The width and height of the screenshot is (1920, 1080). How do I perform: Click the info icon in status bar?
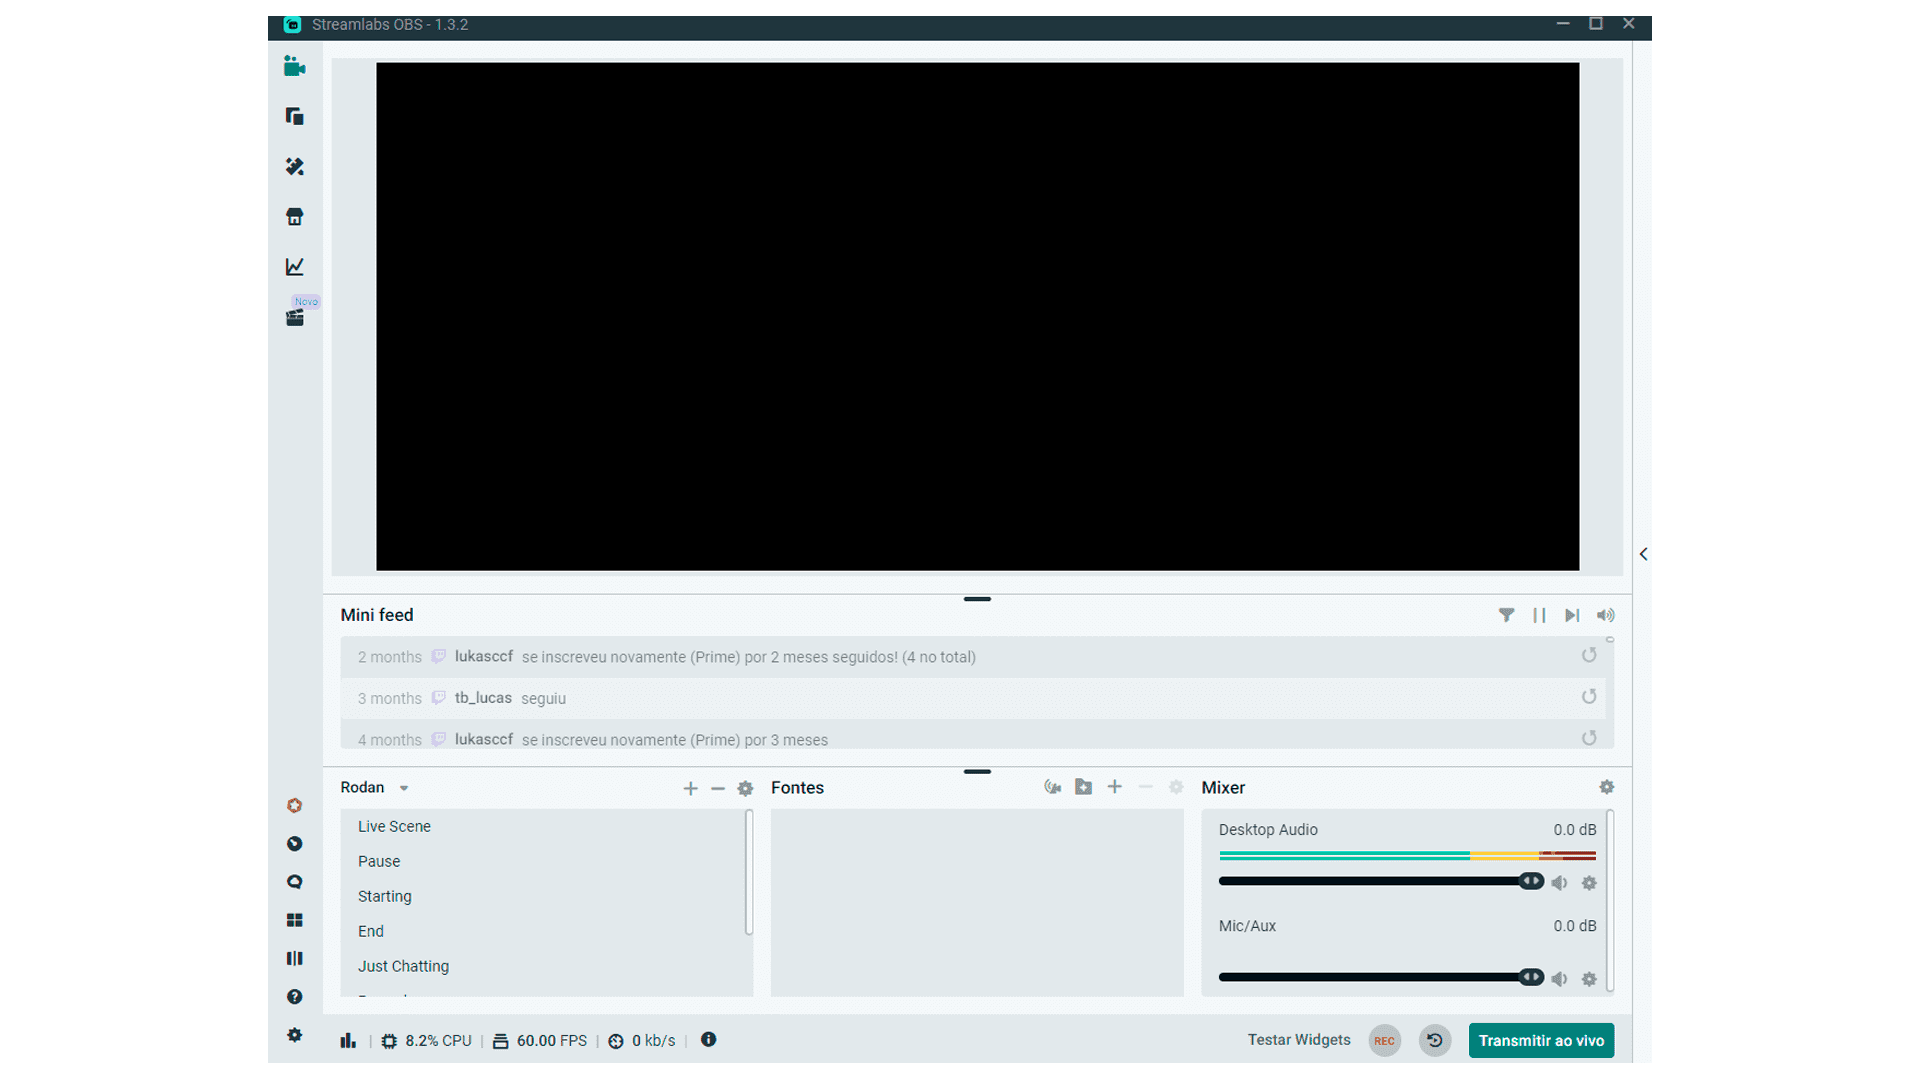pyautogui.click(x=708, y=1040)
